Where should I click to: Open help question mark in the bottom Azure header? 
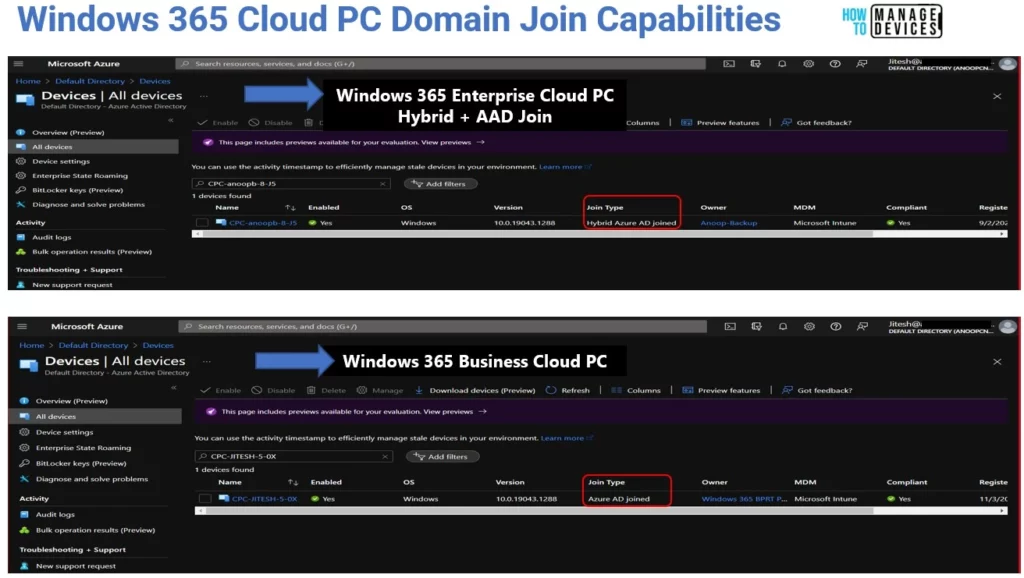[835, 327]
